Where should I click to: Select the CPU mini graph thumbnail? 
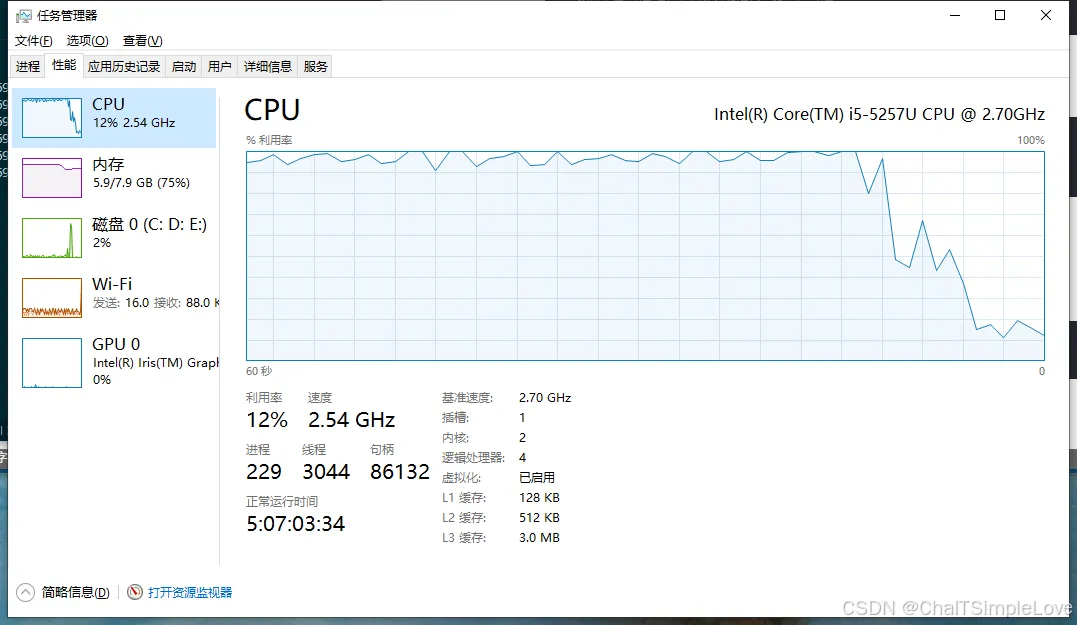click(x=51, y=118)
